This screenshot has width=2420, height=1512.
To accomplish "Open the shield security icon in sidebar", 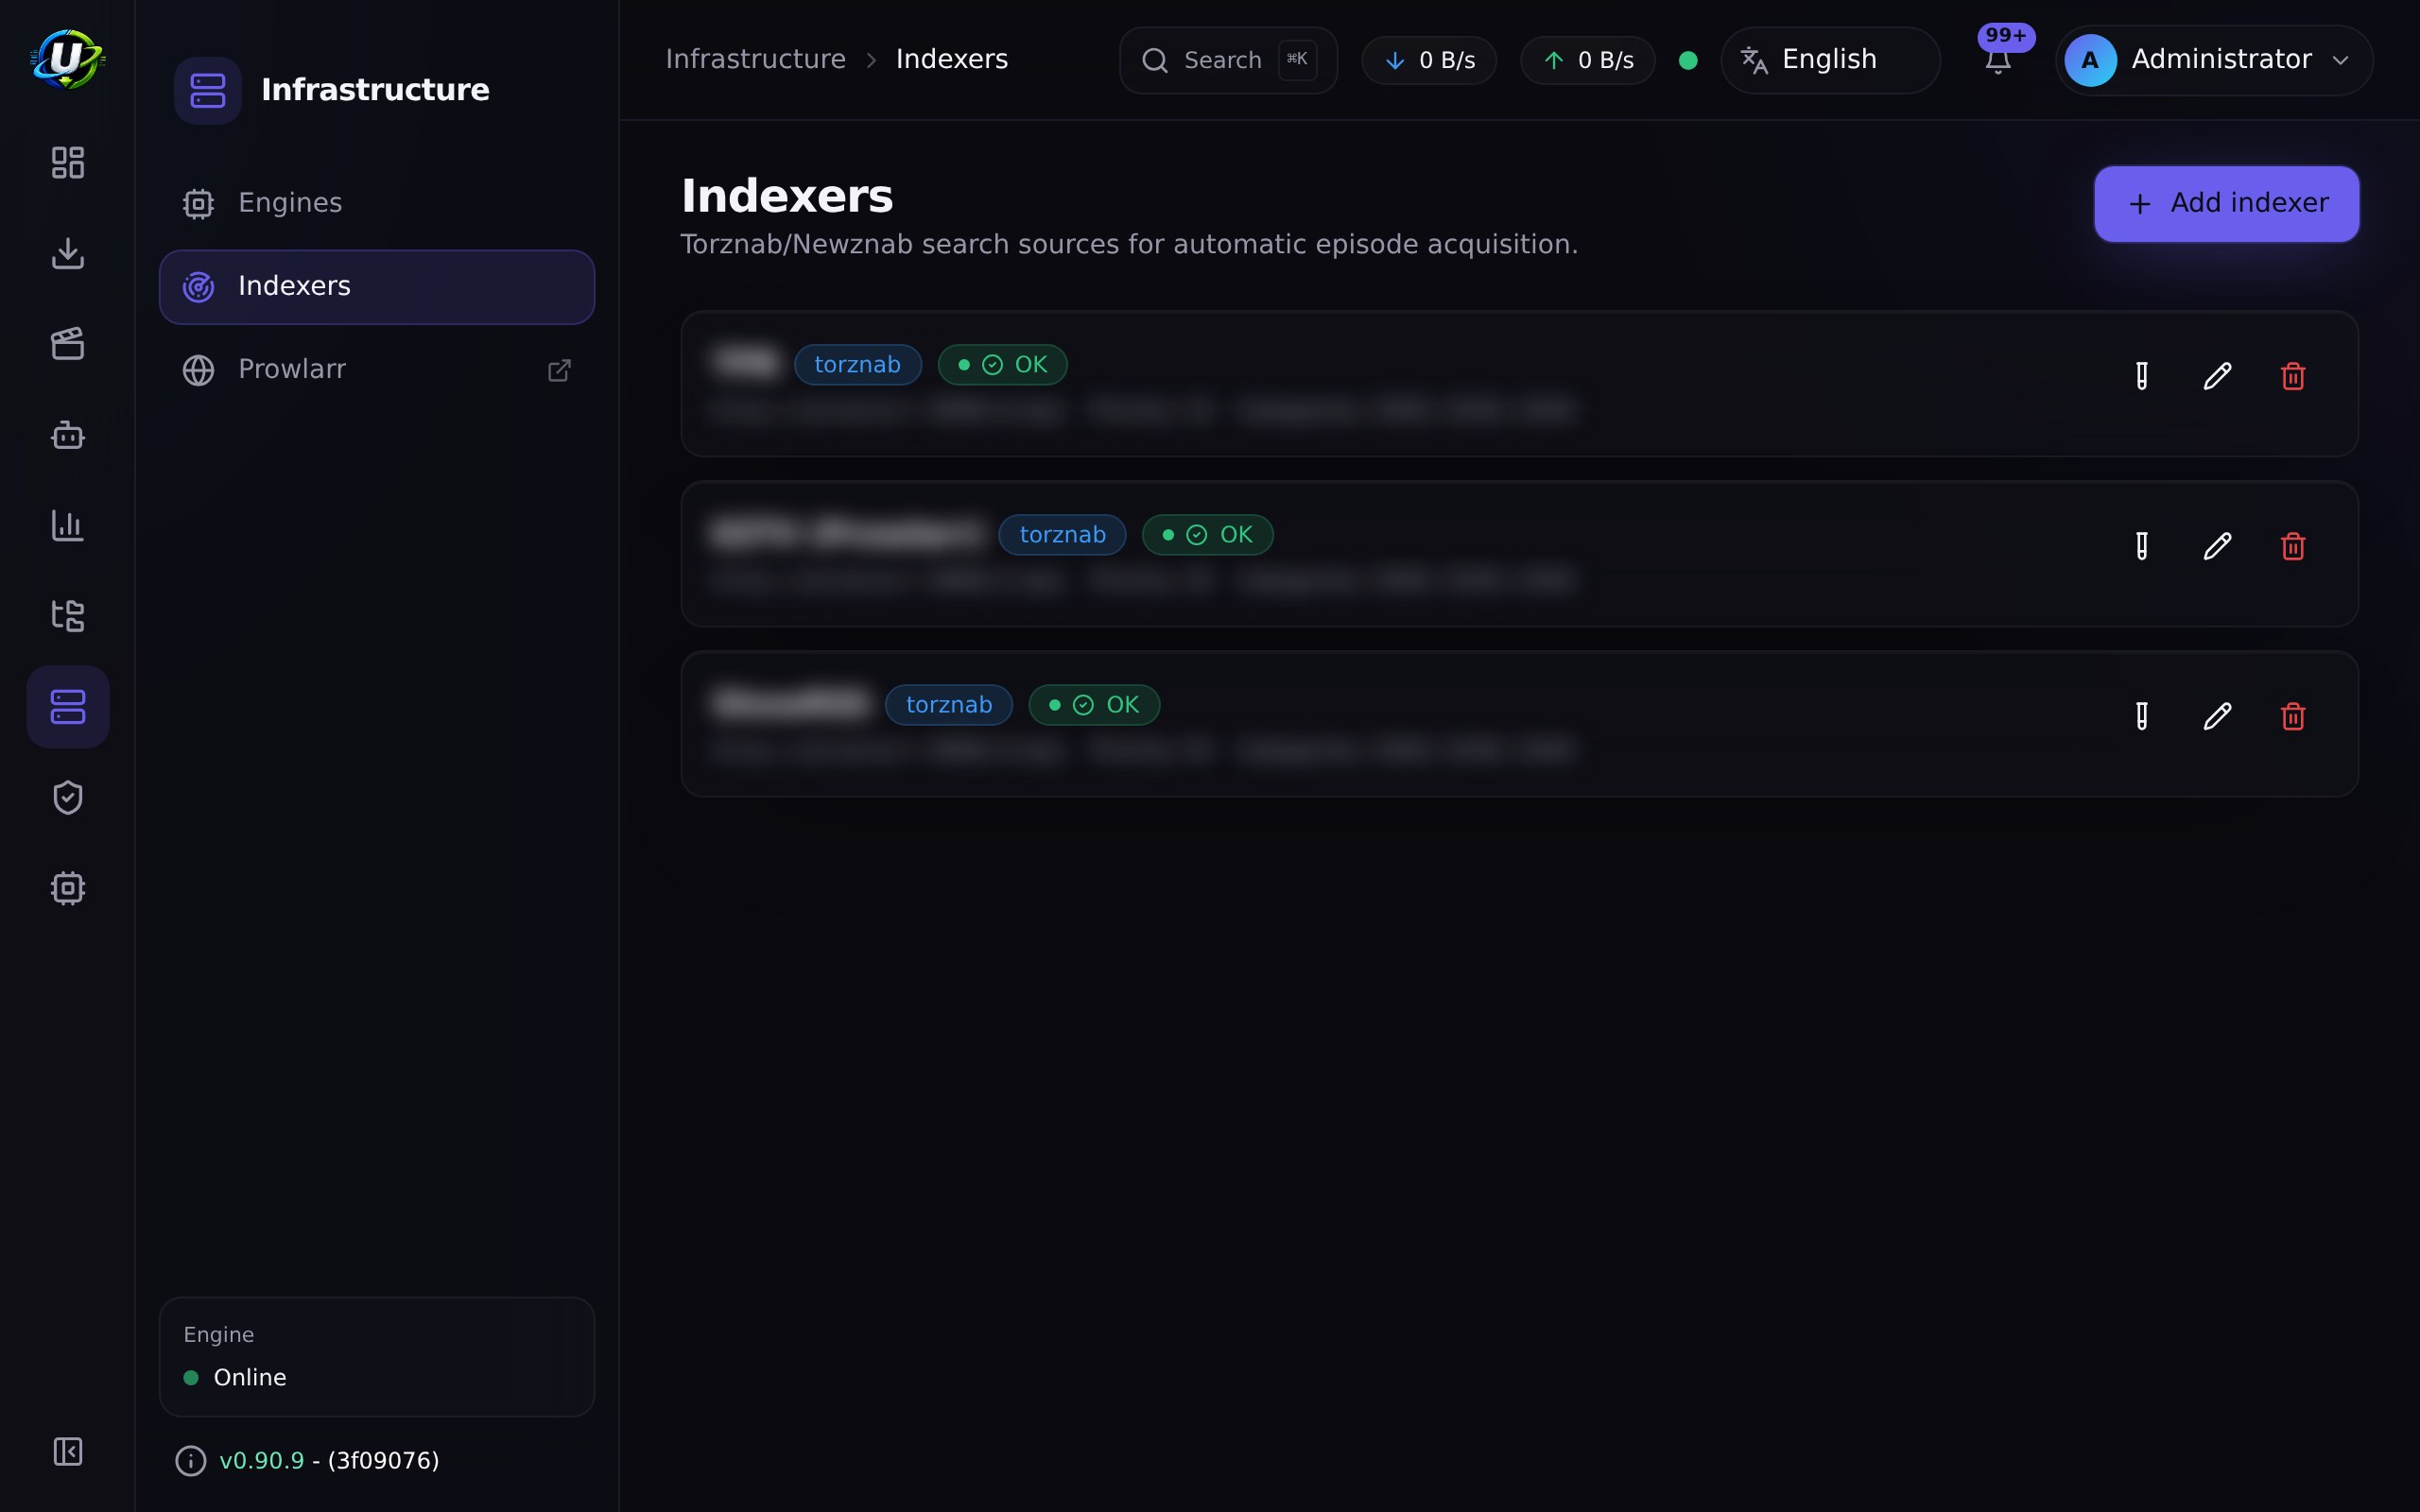I will point(67,797).
